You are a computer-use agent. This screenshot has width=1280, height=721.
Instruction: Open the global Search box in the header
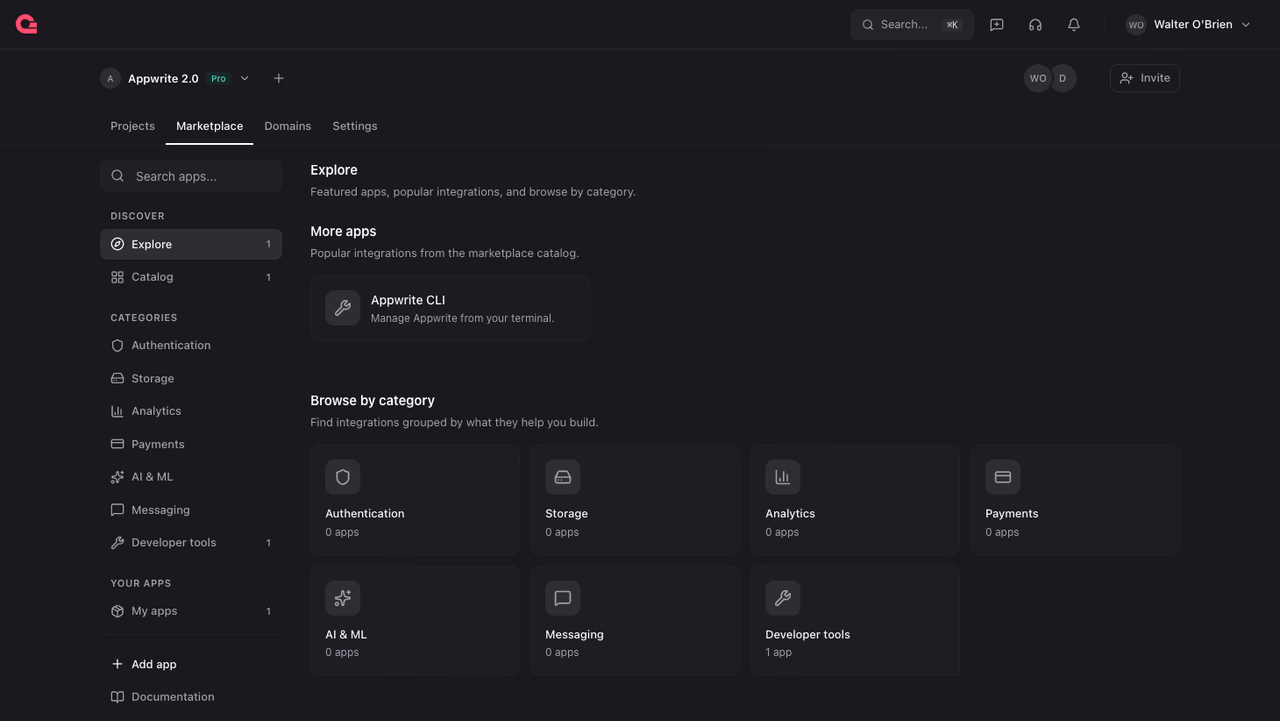pyautogui.click(x=912, y=24)
